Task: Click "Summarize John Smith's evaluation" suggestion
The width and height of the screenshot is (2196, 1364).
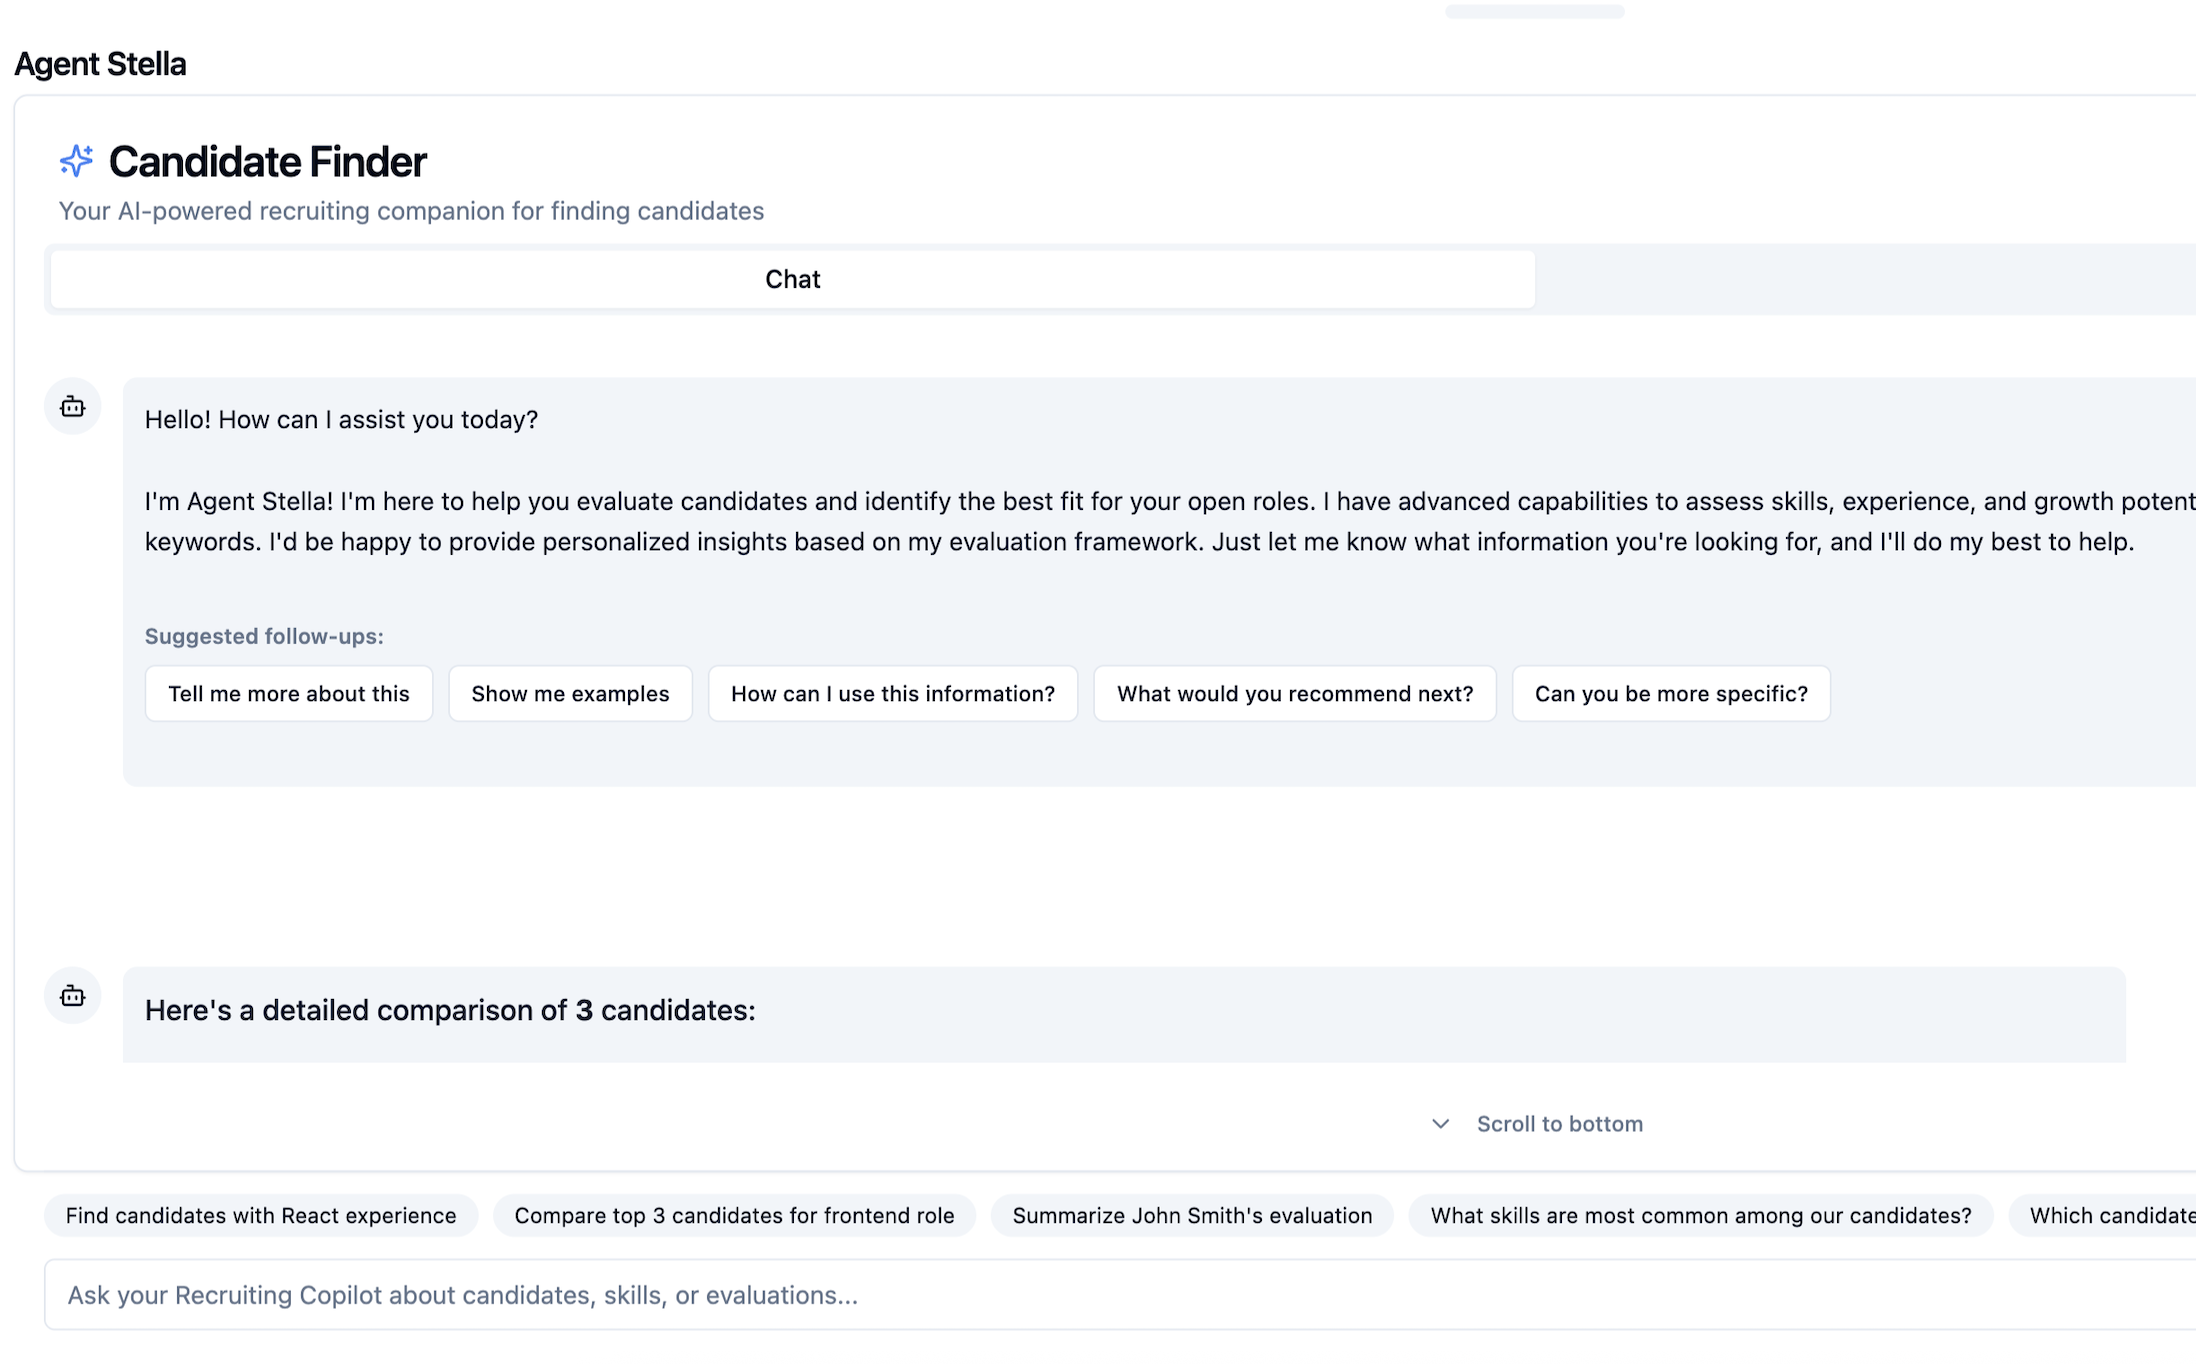Action: 1192,1215
